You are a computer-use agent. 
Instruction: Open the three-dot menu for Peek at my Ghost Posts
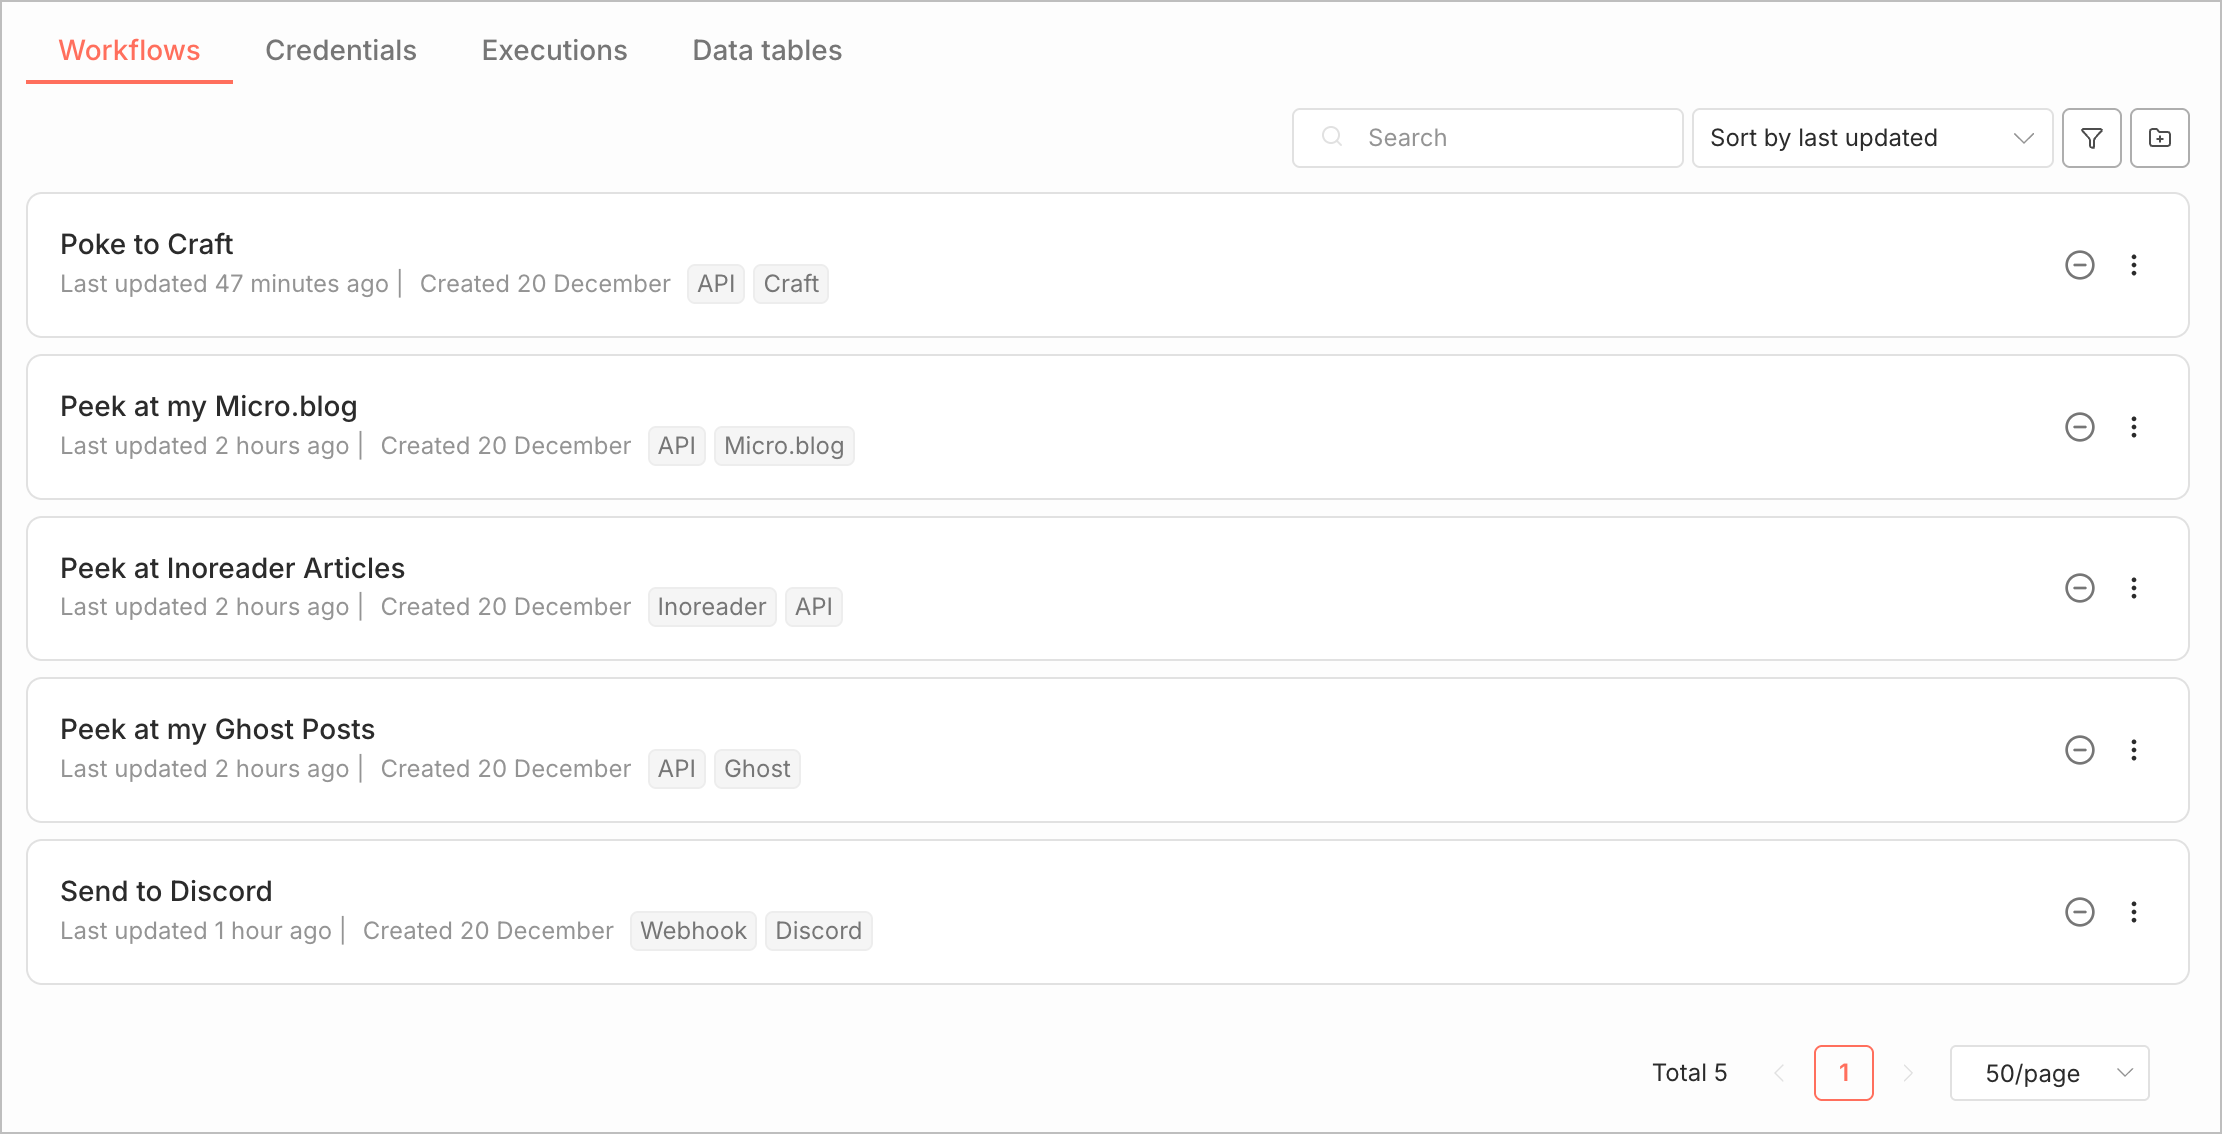pos(2133,750)
